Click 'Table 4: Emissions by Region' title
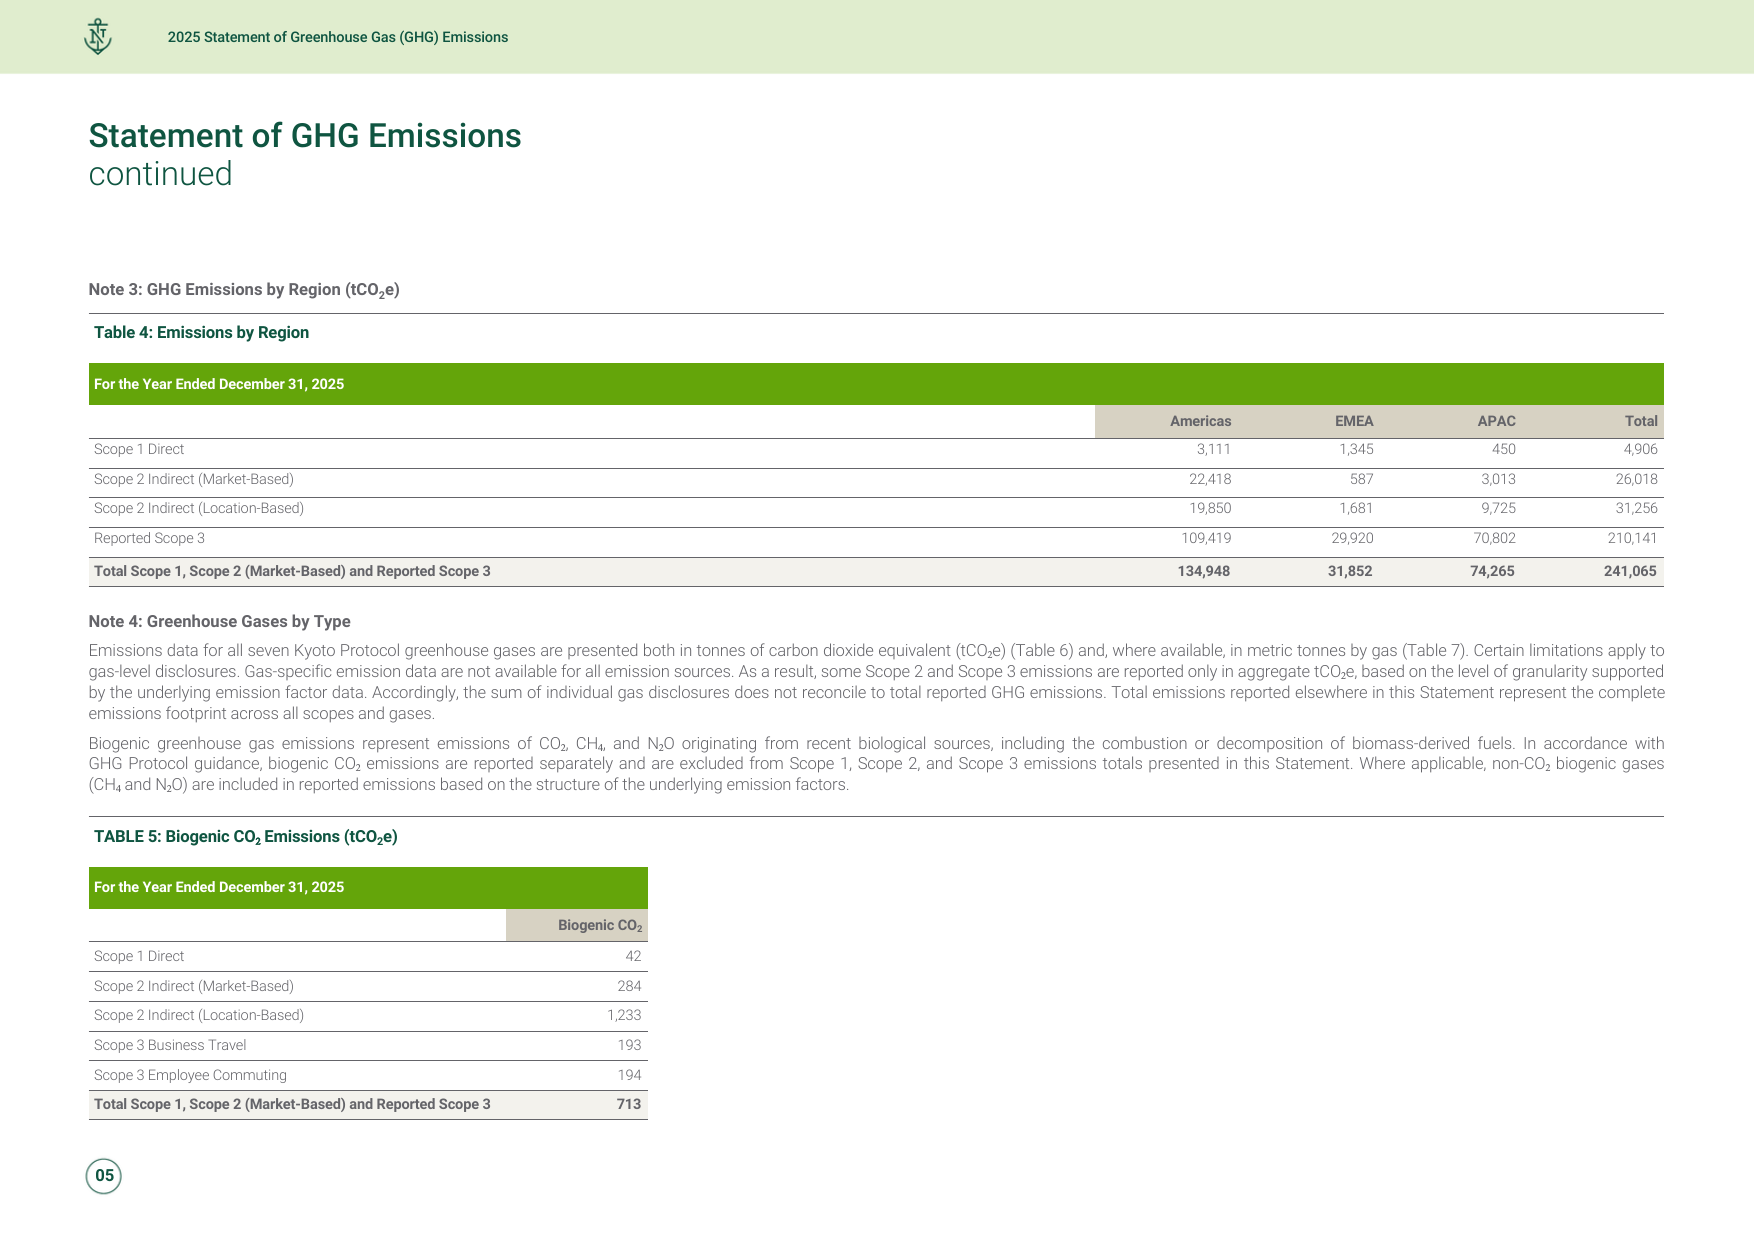This screenshot has height=1241, width=1754. tap(201, 333)
